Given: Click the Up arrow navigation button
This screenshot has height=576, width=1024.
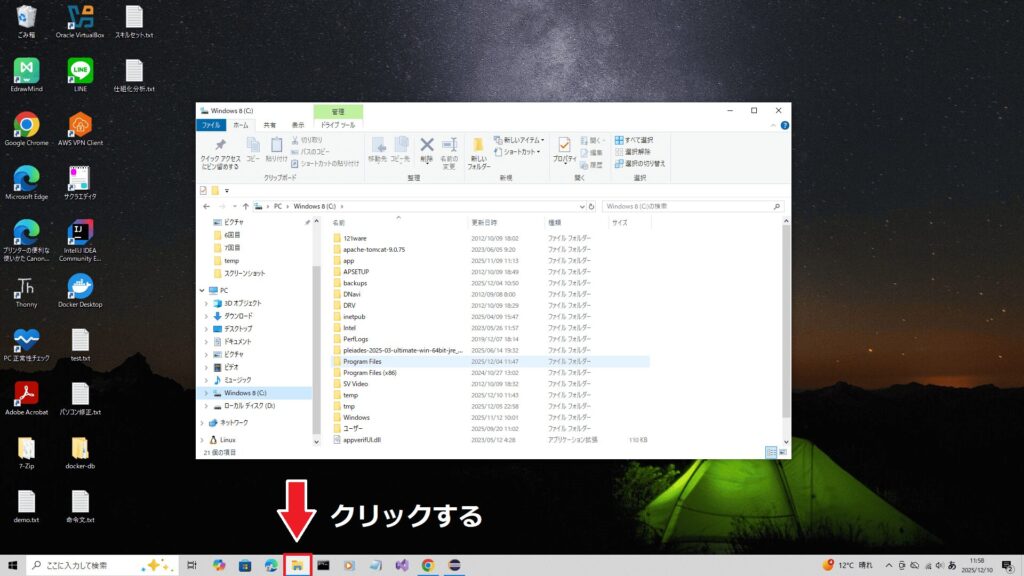Looking at the screenshot, I should (x=245, y=206).
